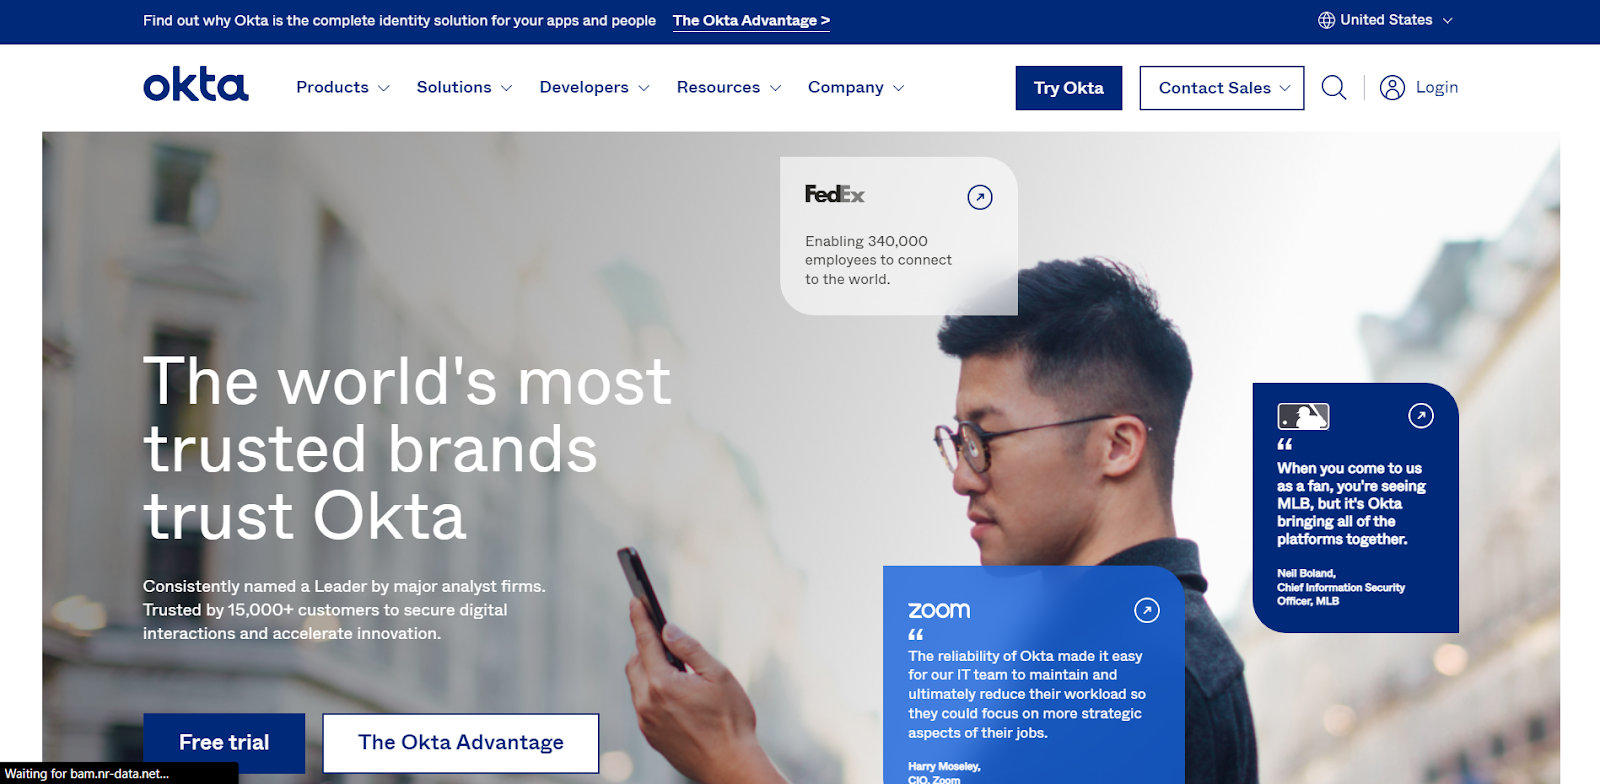Open the arrow icon on FedEx card
The height and width of the screenshot is (784, 1600).
tap(980, 197)
